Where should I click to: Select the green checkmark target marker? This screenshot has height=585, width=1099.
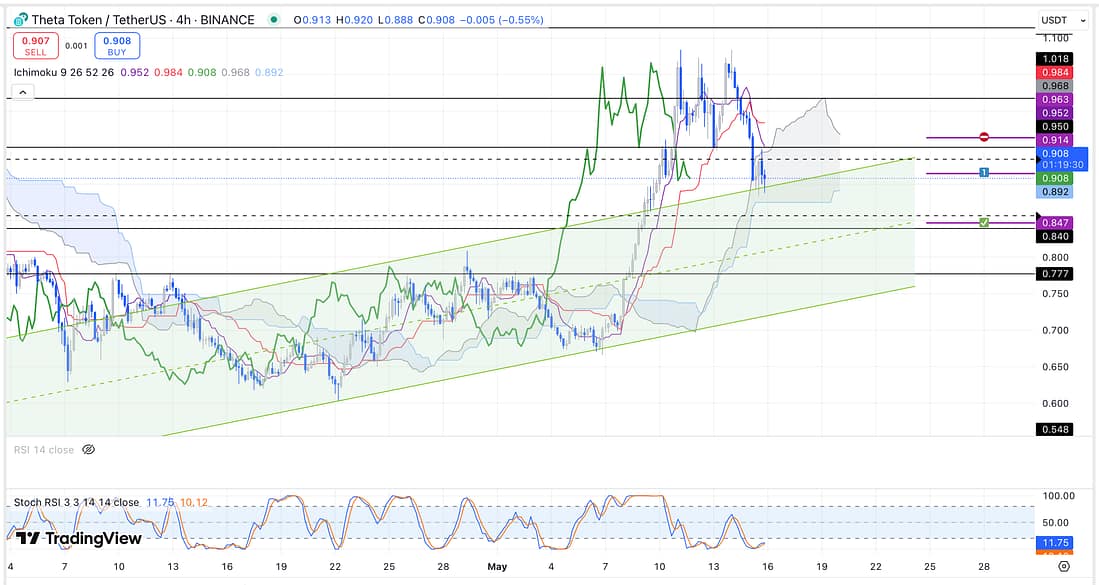(x=984, y=222)
